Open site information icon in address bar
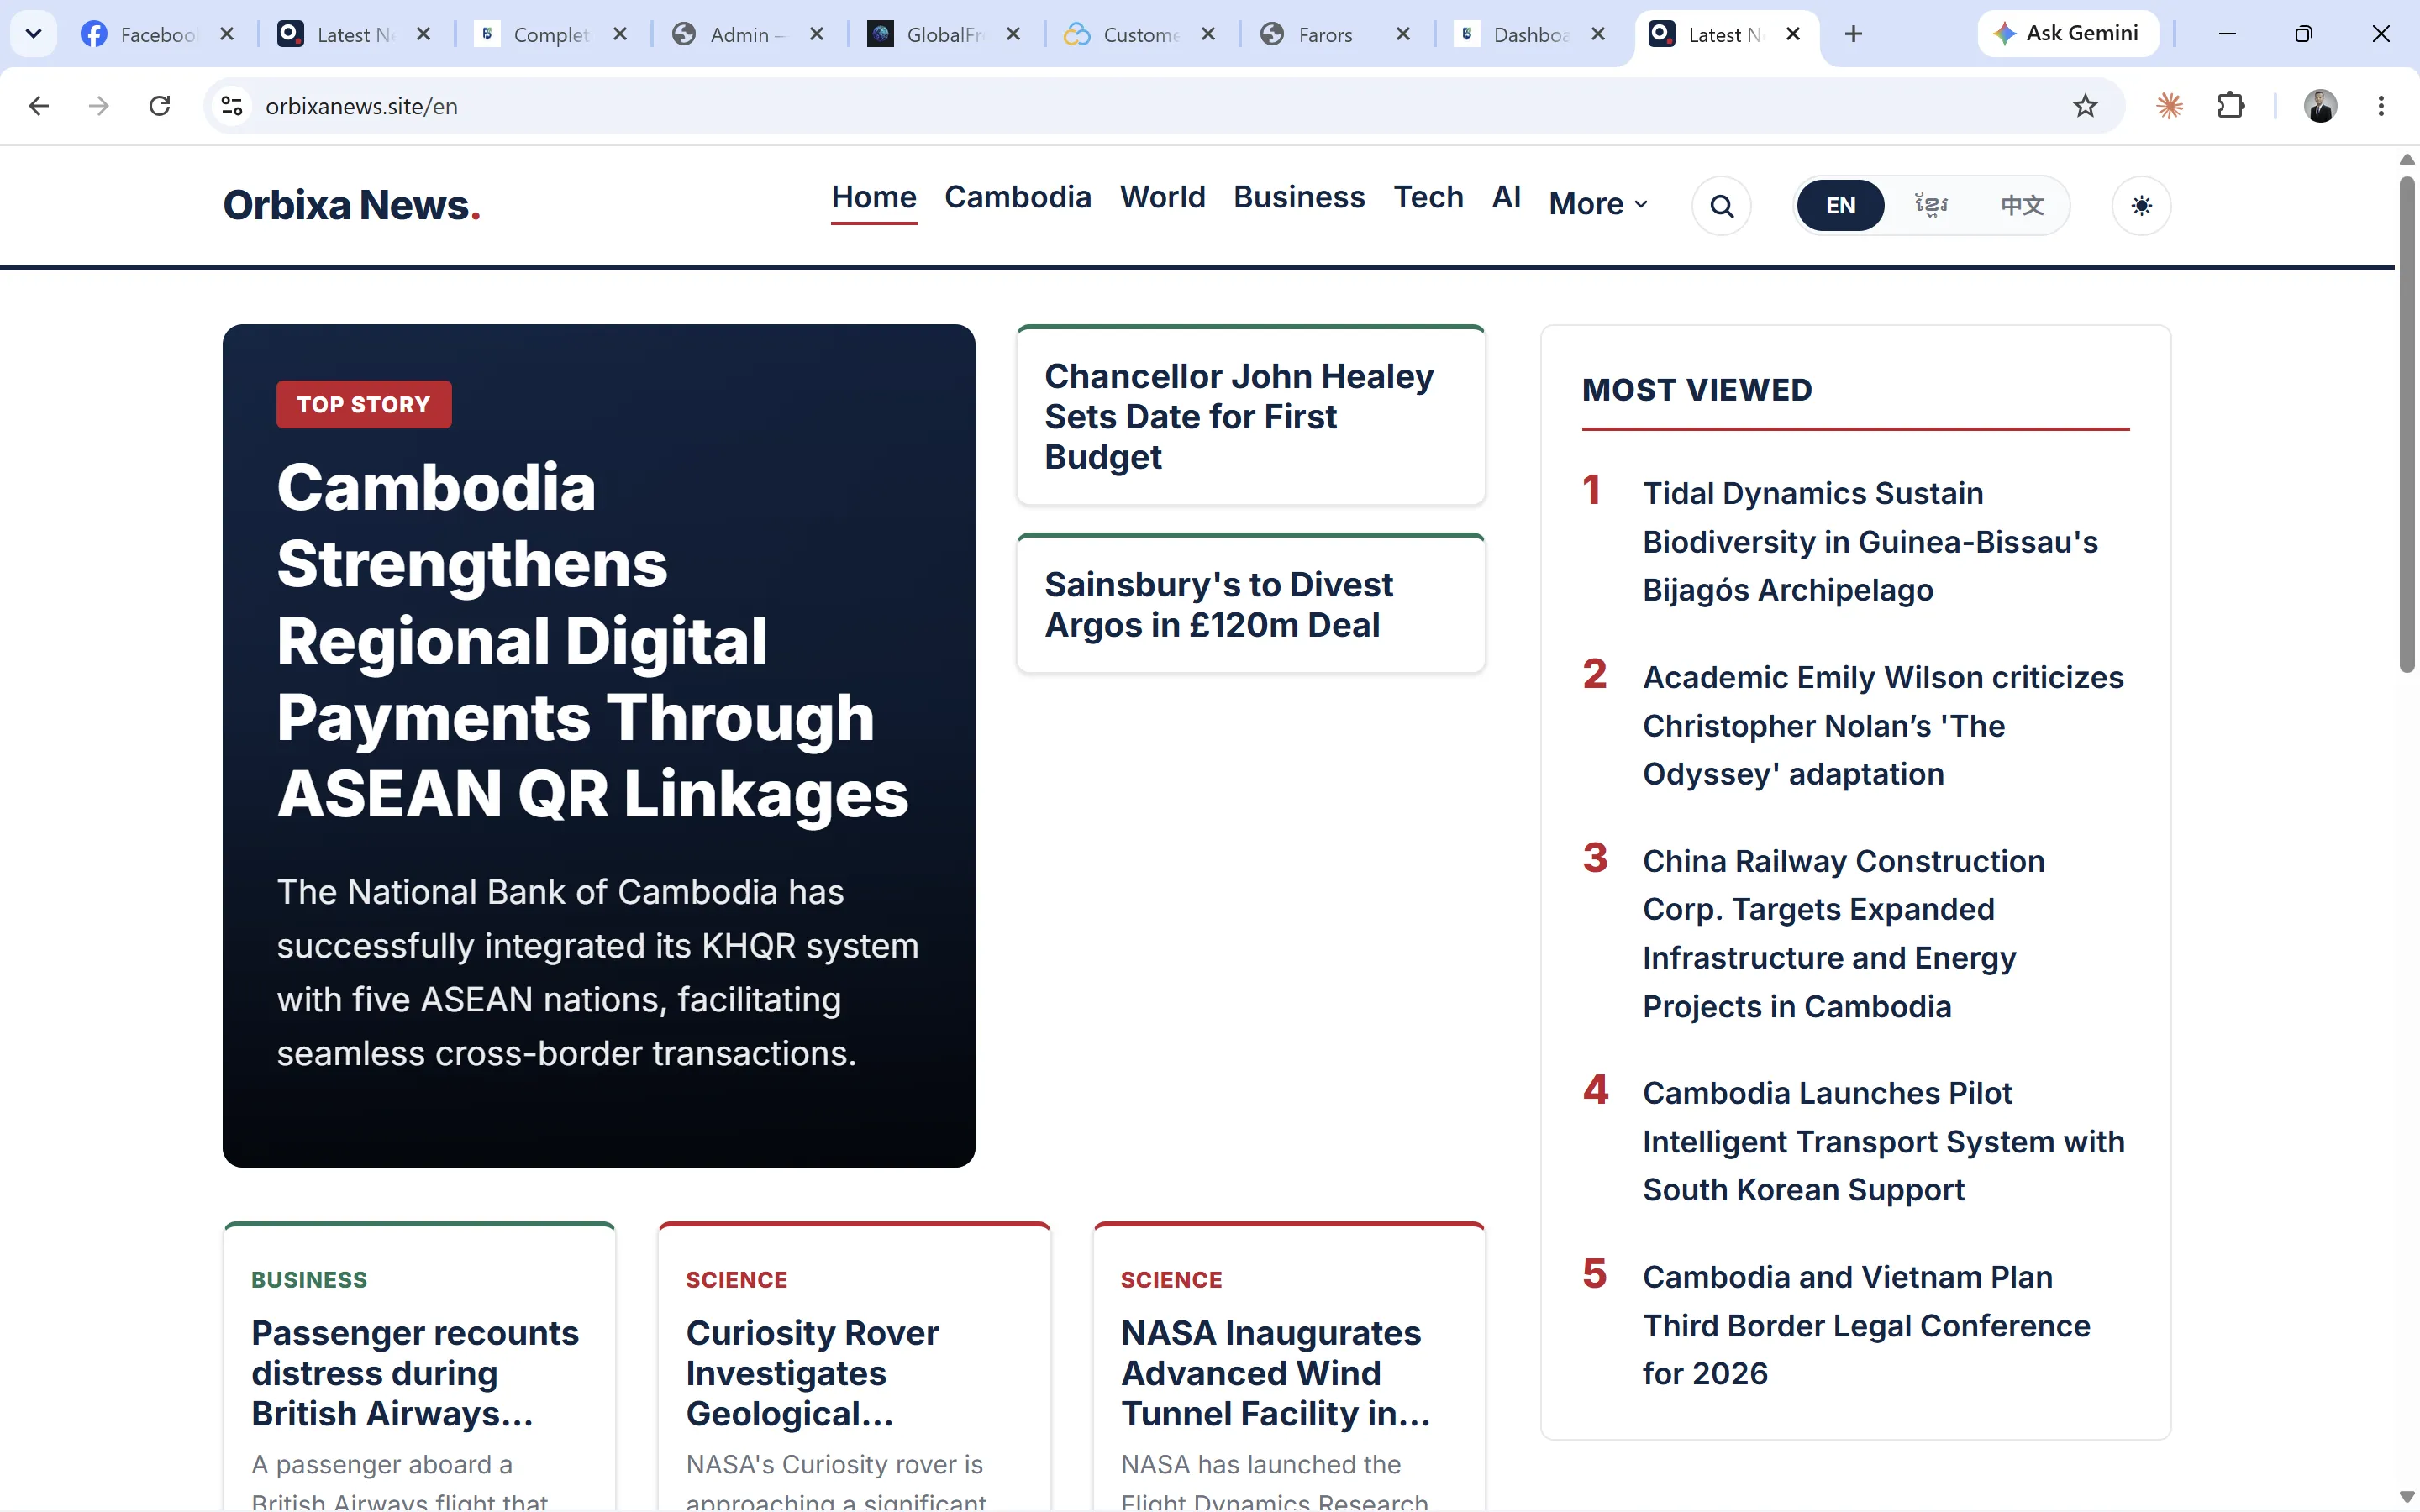2420x1512 pixels. 232,106
